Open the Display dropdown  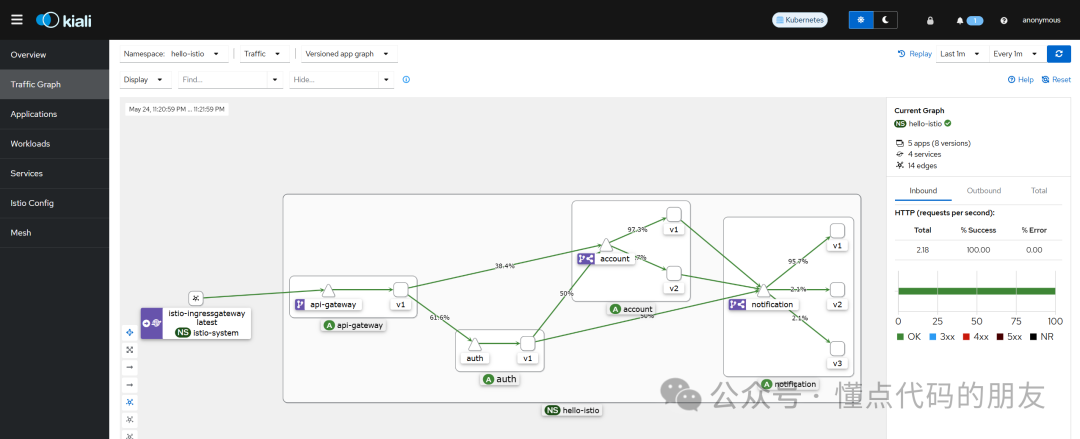[145, 80]
